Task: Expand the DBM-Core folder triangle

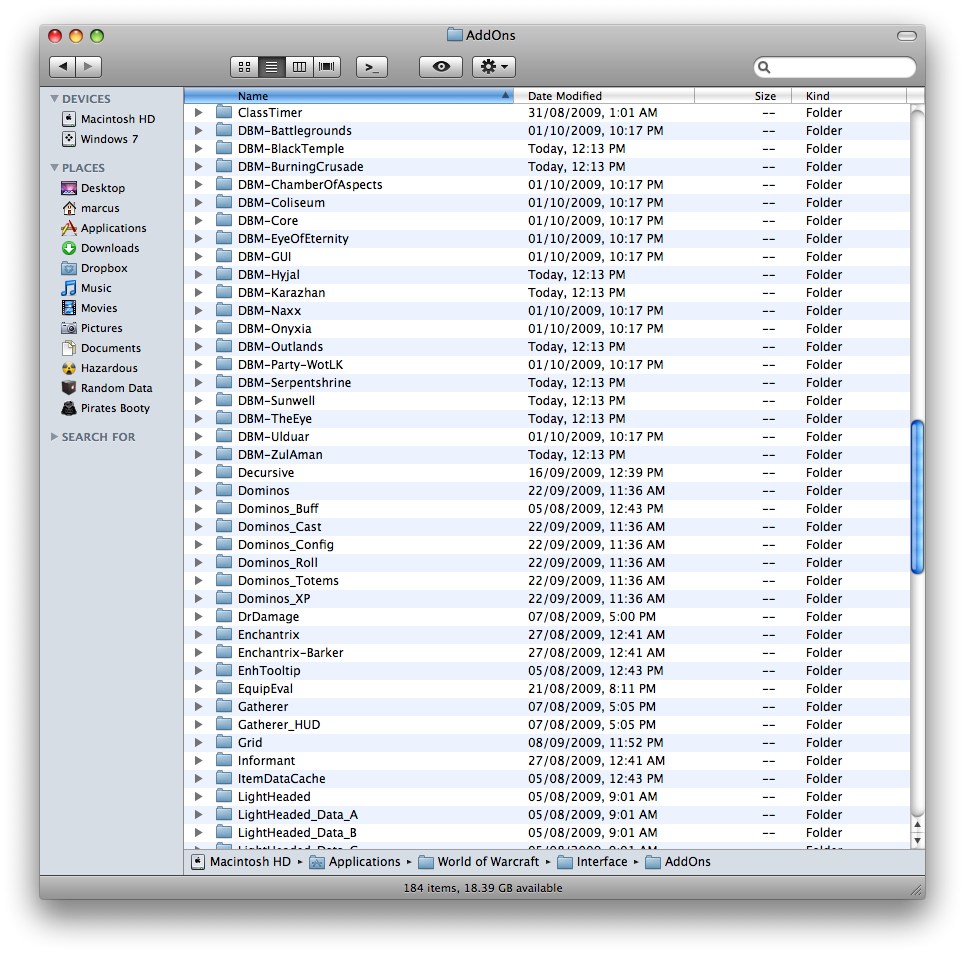Action: tap(198, 220)
